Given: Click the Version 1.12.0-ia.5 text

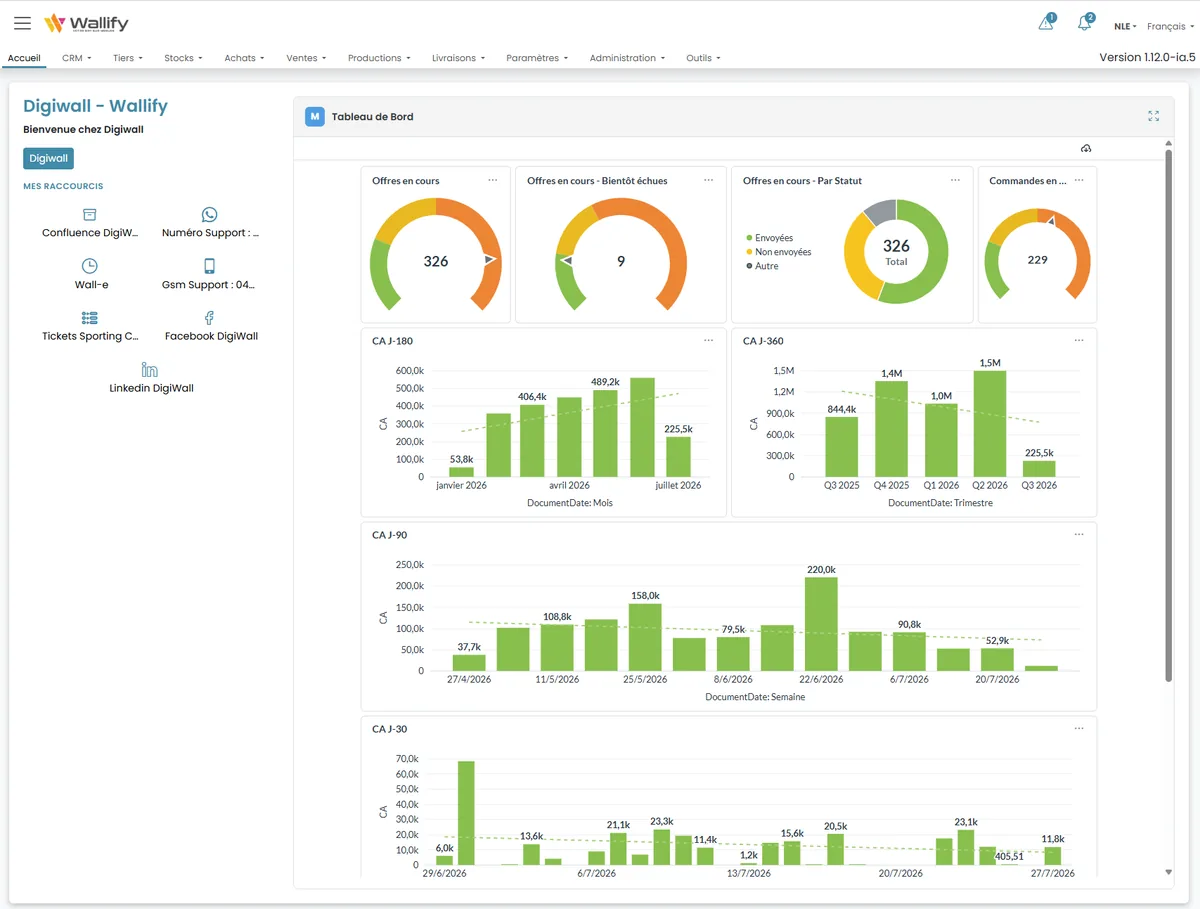Looking at the screenshot, I should tap(1147, 57).
